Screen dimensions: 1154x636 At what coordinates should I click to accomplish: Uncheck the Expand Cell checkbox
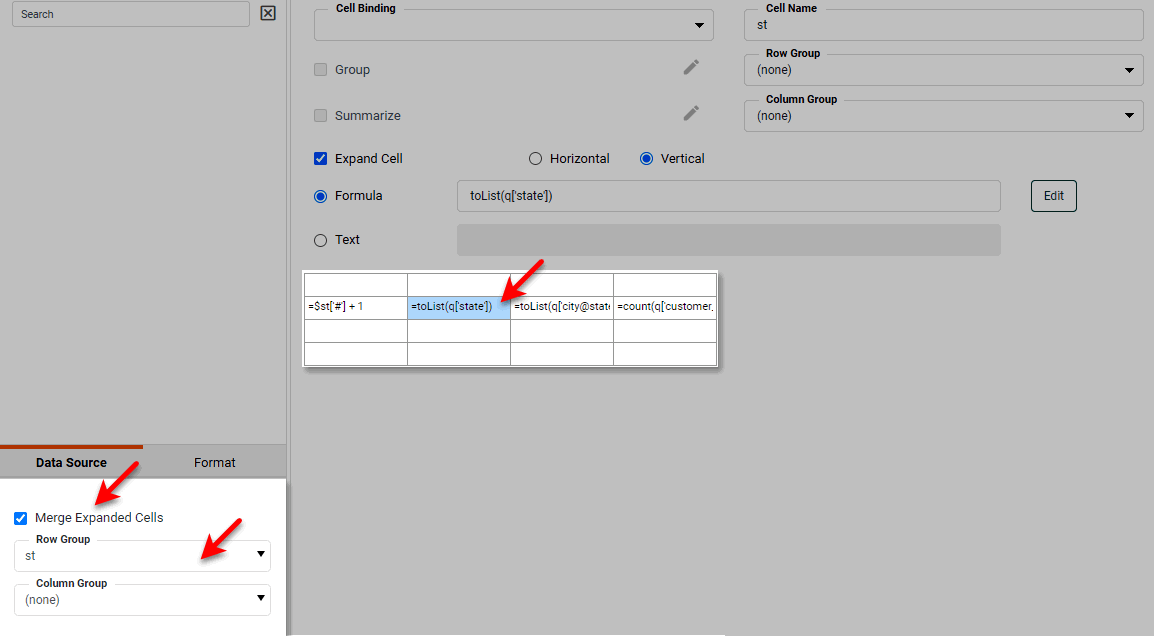320,158
